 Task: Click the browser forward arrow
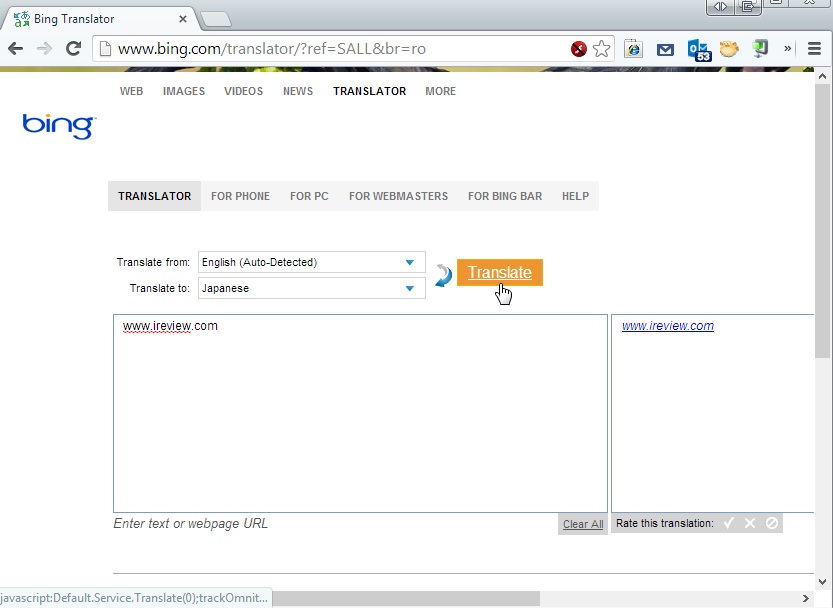[x=44, y=49]
